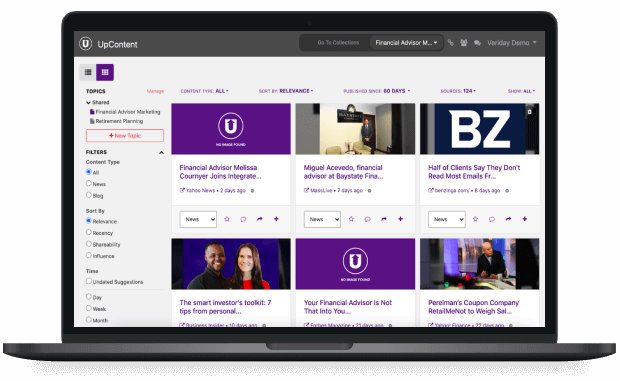Share the Half of Clients article
This screenshot has width=620, height=381.
pos(508,219)
